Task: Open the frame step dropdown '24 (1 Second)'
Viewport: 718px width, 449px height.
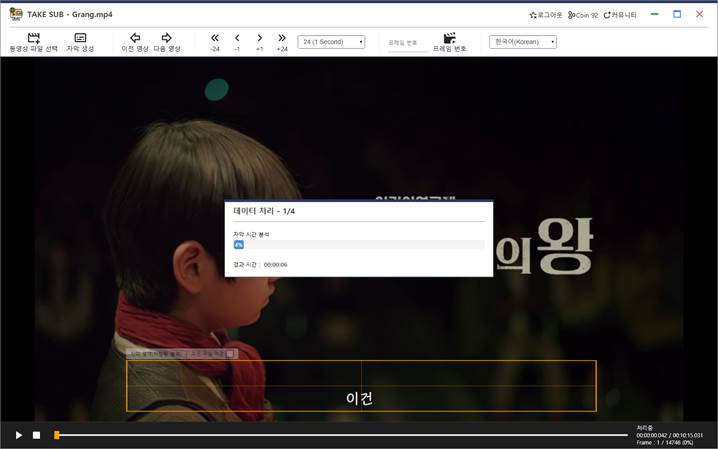Action: click(331, 42)
